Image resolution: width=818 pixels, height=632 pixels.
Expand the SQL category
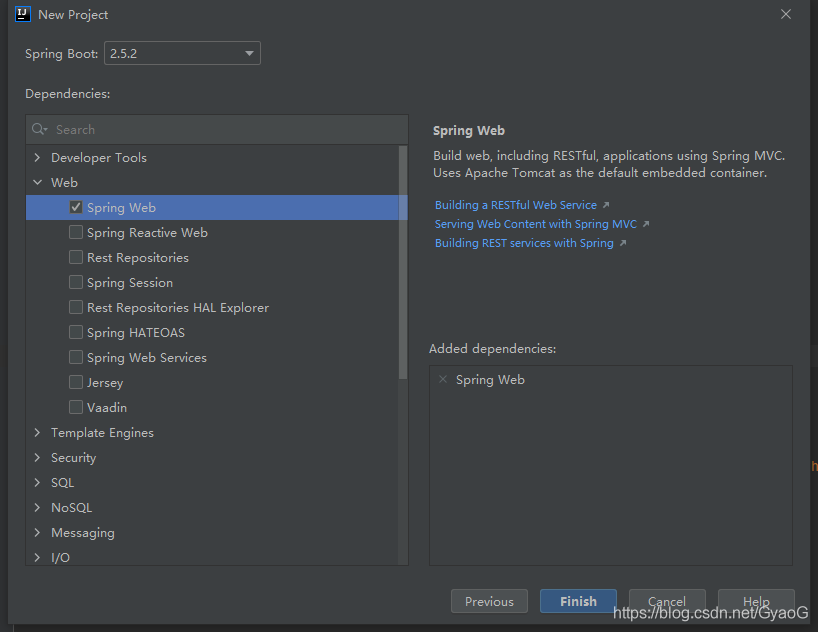point(37,482)
